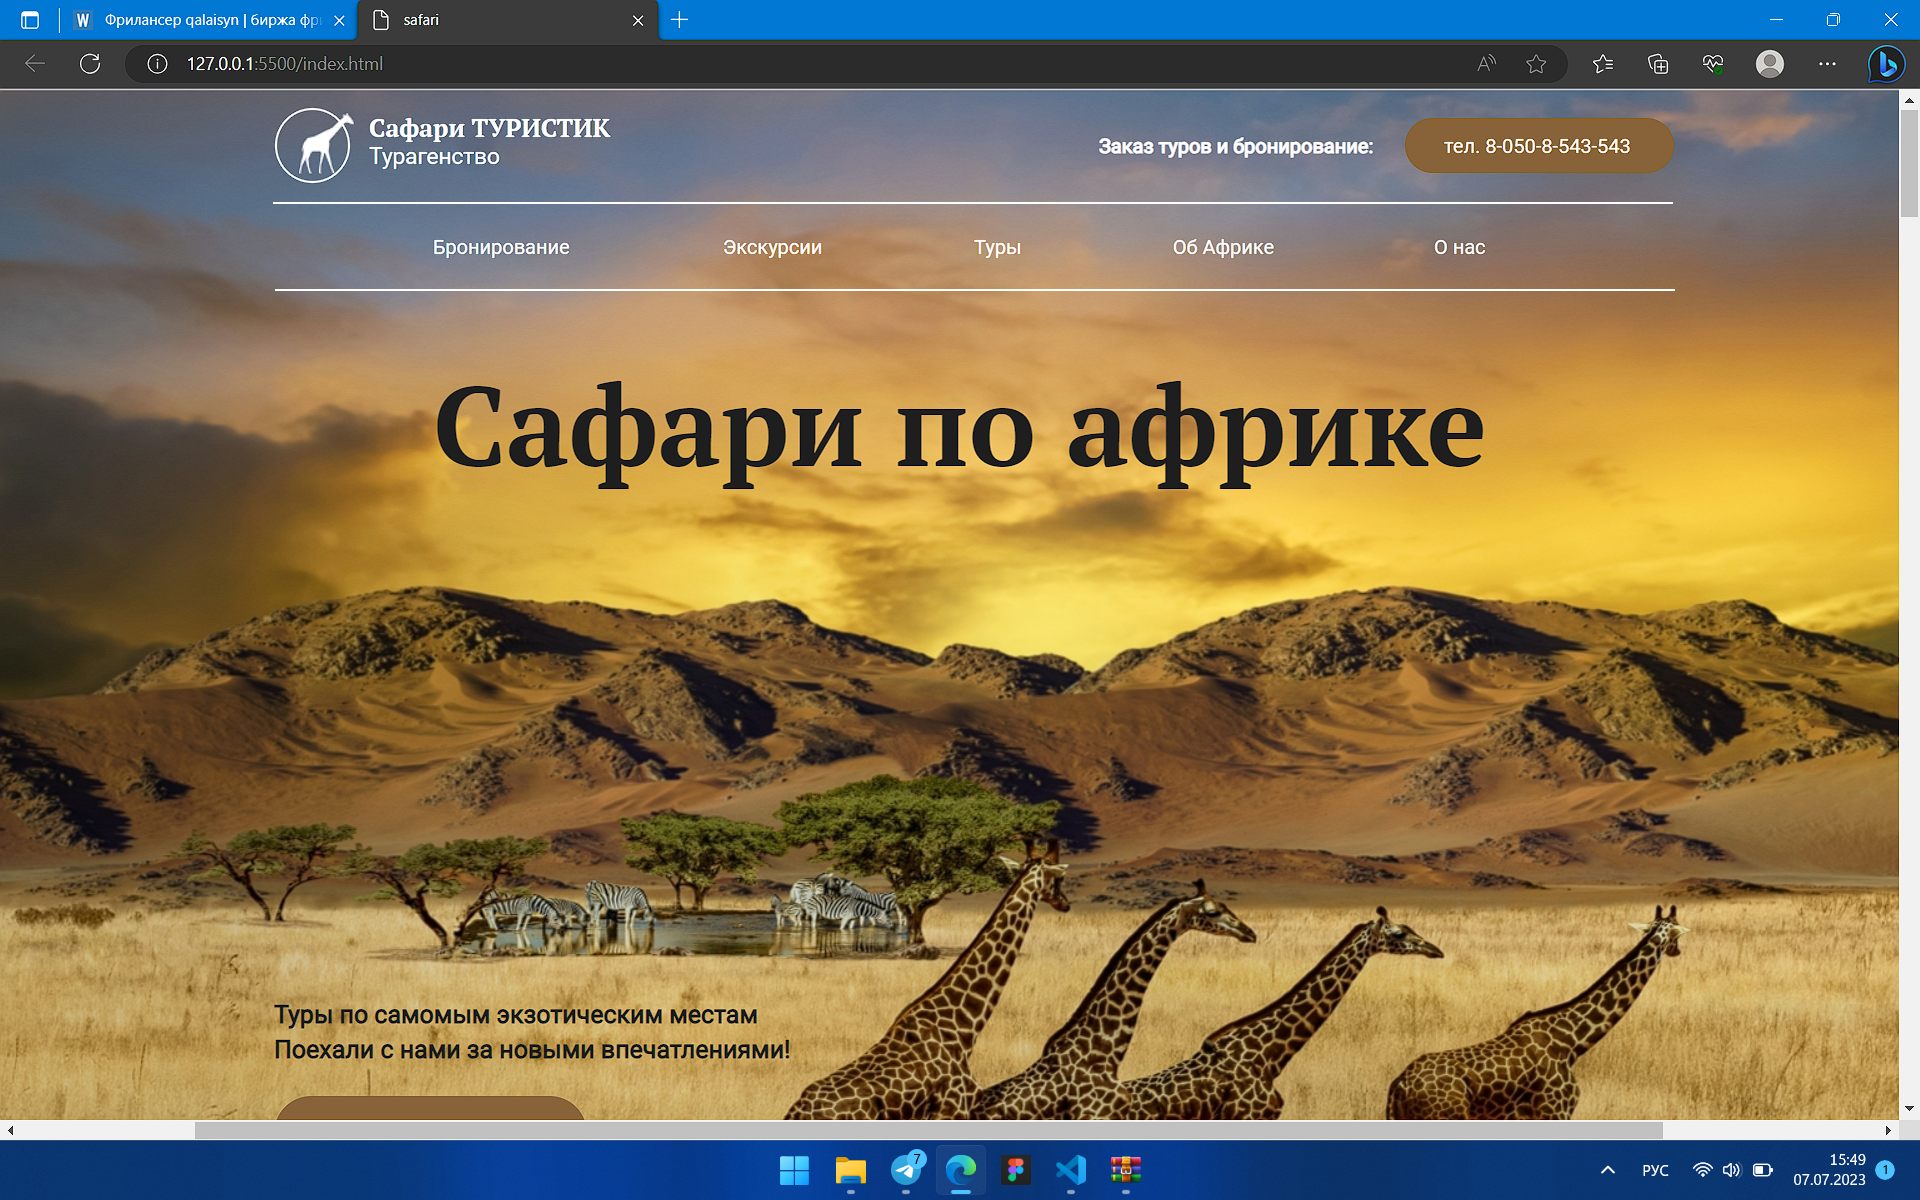Open the Favorites list icon
The height and width of the screenshot is (1200, 1920).
tap(1603, 64)
